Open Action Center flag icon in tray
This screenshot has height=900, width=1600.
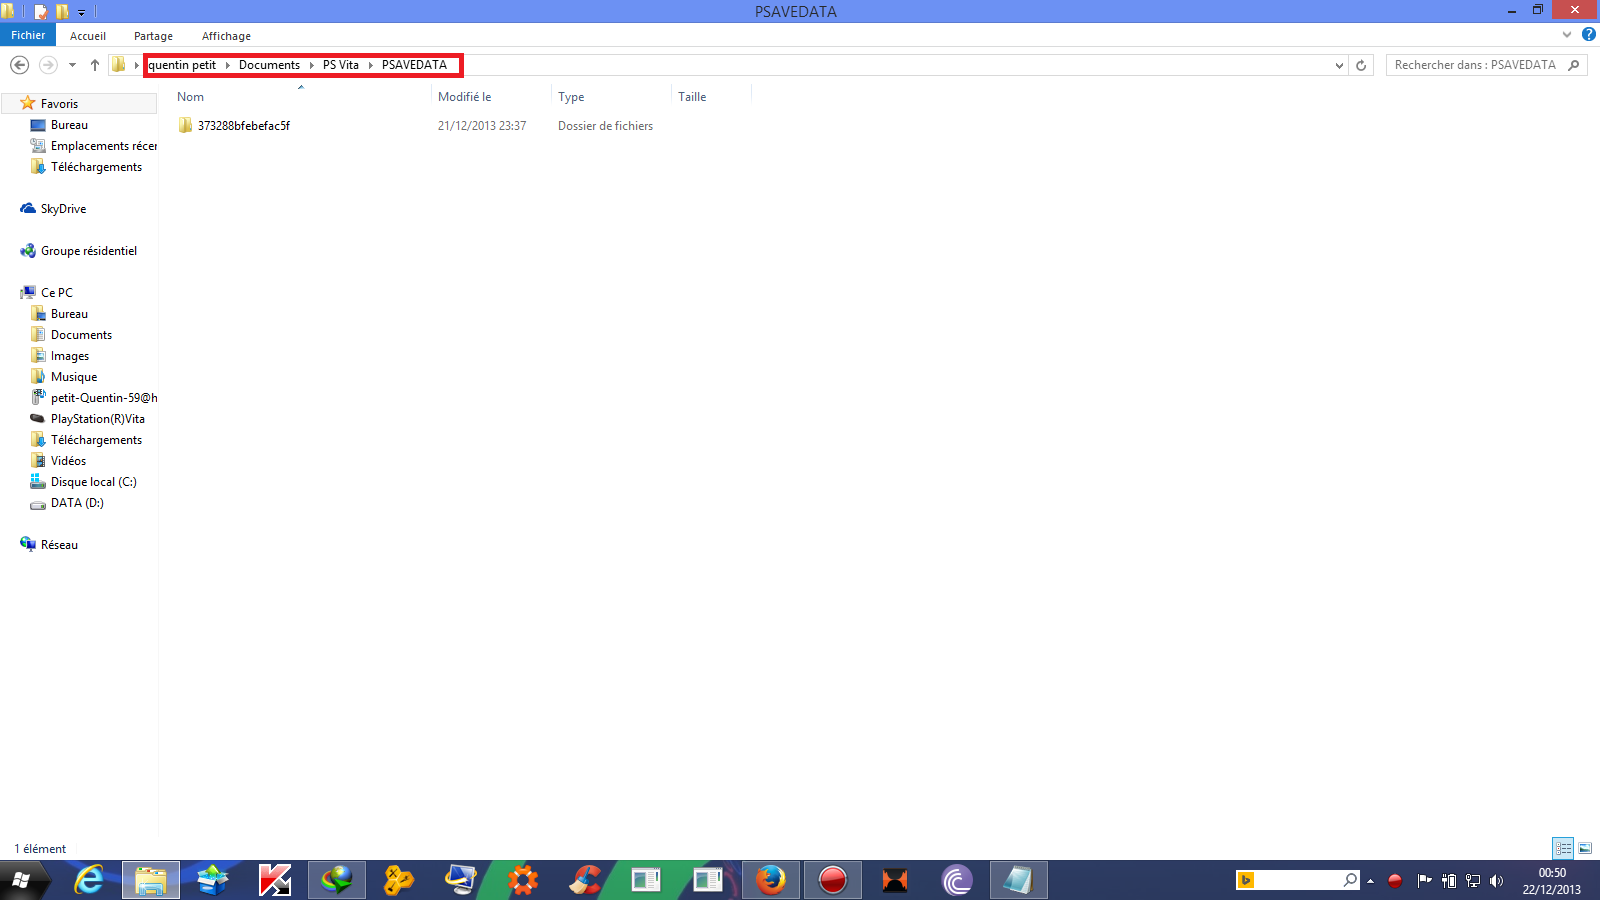(x=1424, y=881)
